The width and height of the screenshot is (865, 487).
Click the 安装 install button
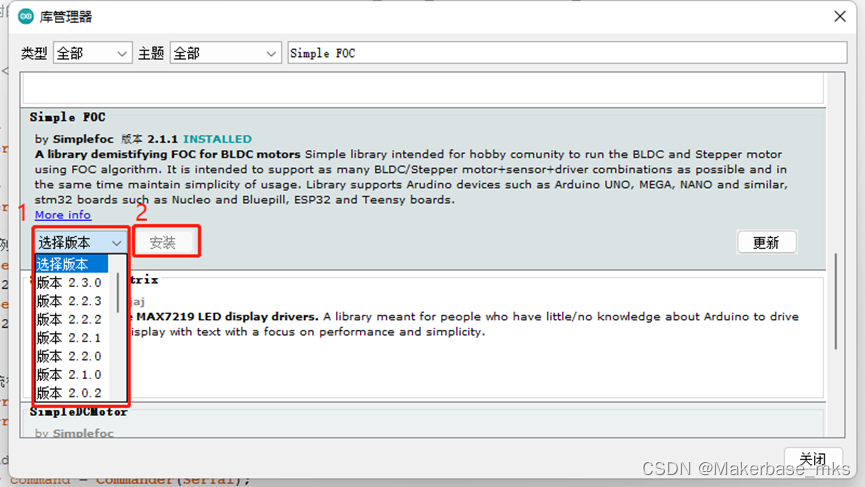pyautogui.click(x=163, y=242)
